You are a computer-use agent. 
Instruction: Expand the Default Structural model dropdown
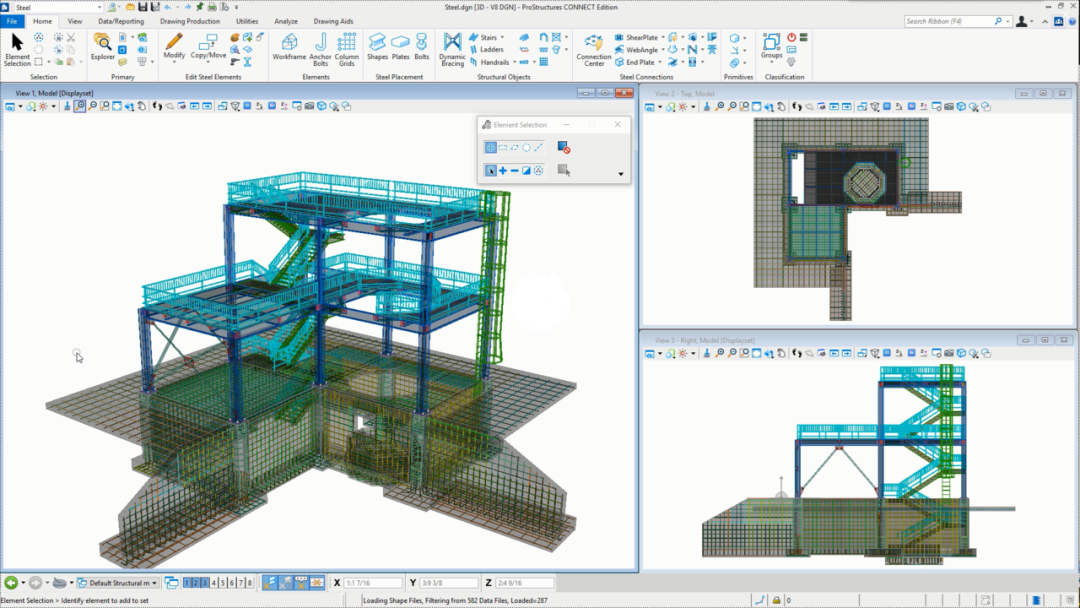[154, 583]
